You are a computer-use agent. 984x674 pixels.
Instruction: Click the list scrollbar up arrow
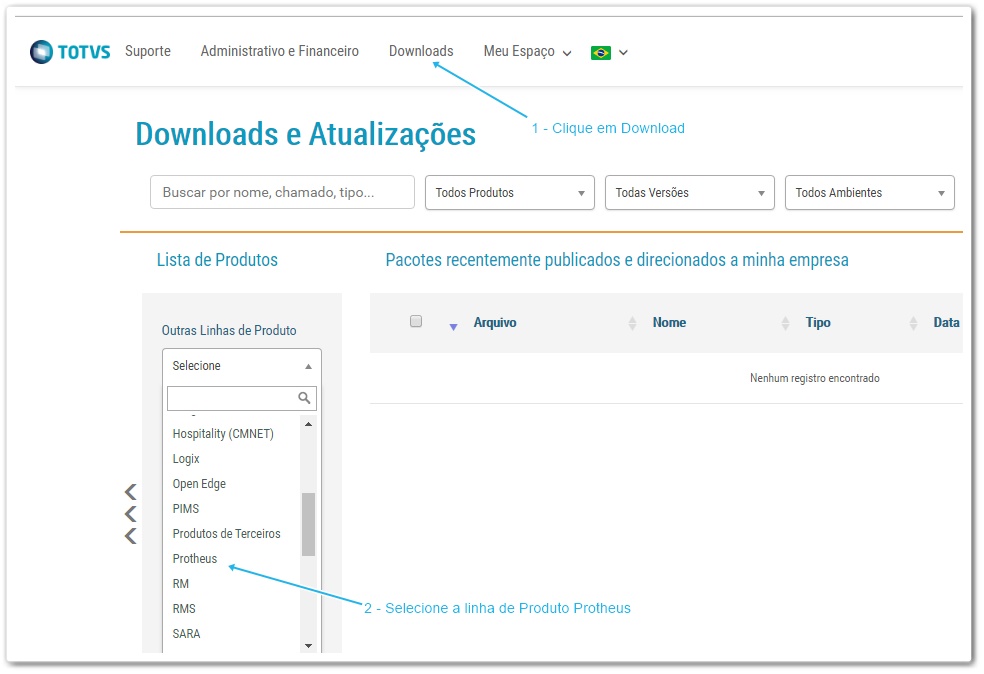(x=308, y=424)
